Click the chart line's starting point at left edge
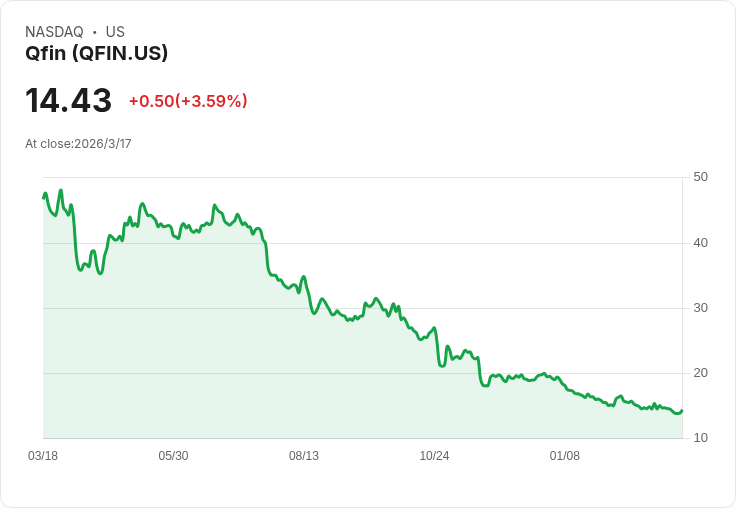This screenshot has height=508, width=736. pos(43,197)
